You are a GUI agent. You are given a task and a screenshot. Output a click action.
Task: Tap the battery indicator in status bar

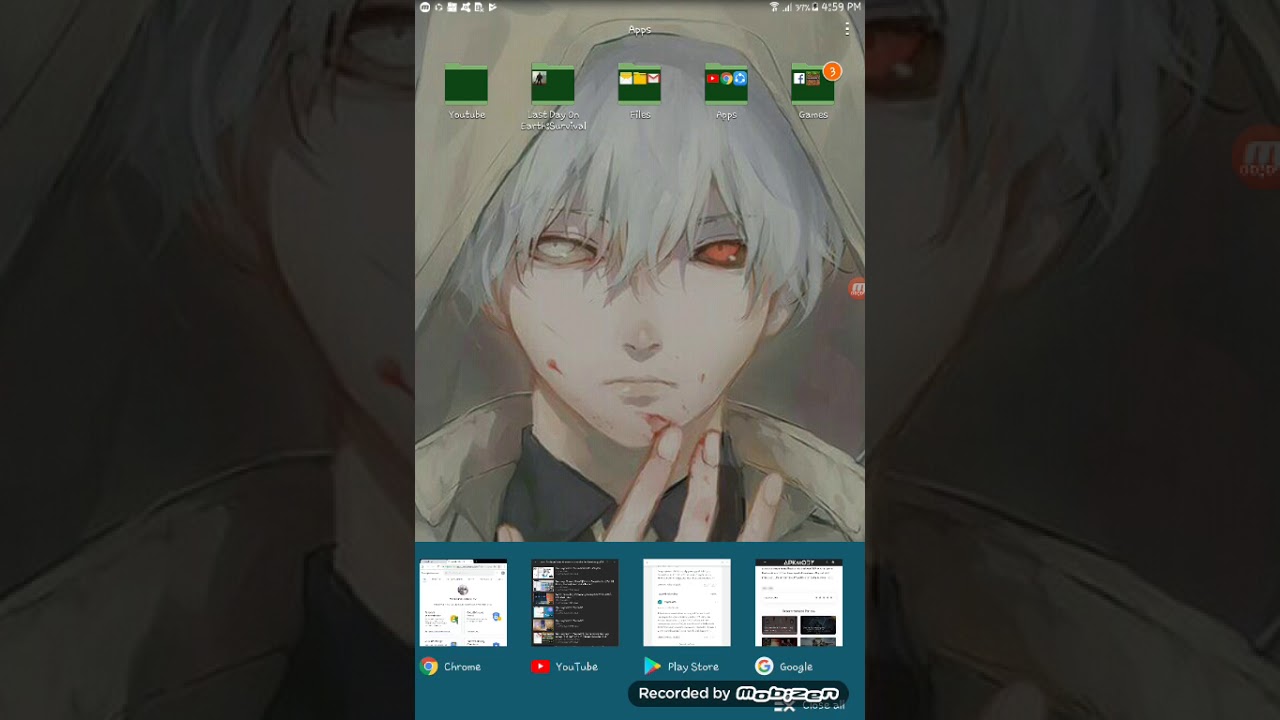click(815, 7)
